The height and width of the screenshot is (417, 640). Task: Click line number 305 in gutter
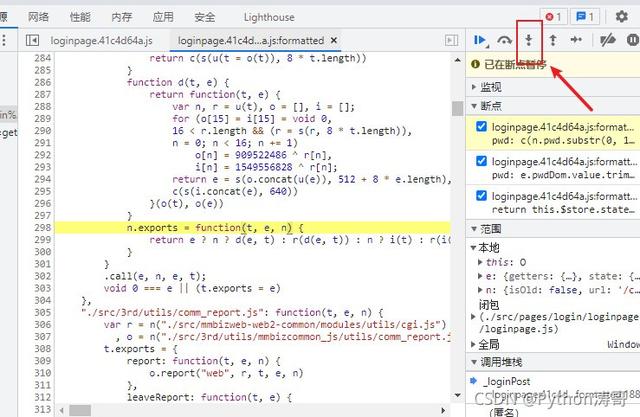(42, 313)
